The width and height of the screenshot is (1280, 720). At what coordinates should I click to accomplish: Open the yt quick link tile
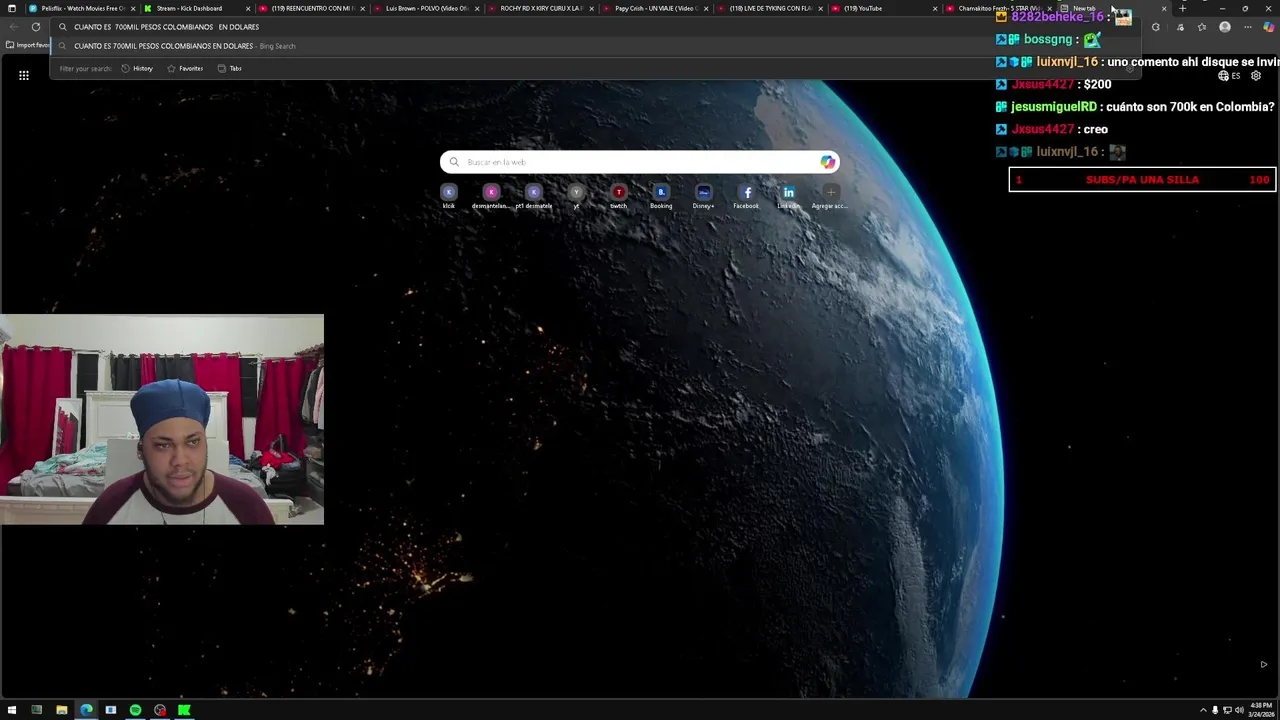pos(576,196)
